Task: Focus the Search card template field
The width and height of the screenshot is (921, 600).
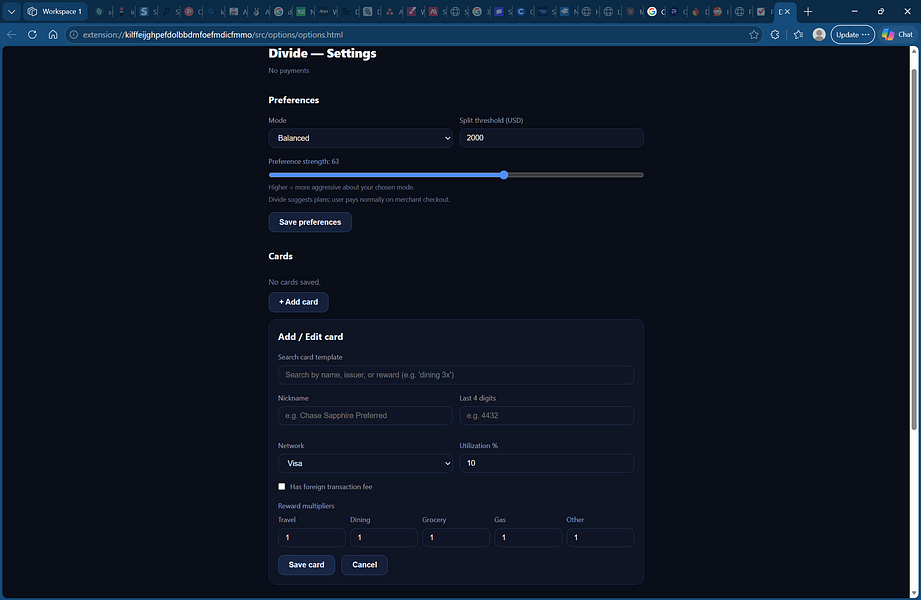Action: coord(456,375)
